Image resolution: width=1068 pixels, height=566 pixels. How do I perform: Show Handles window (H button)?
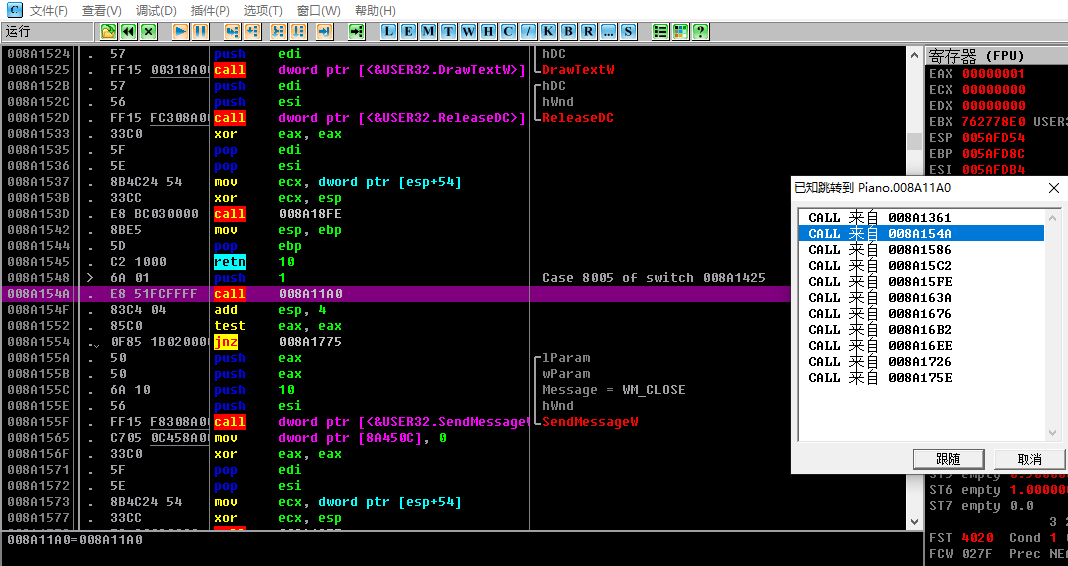point(488,31)
